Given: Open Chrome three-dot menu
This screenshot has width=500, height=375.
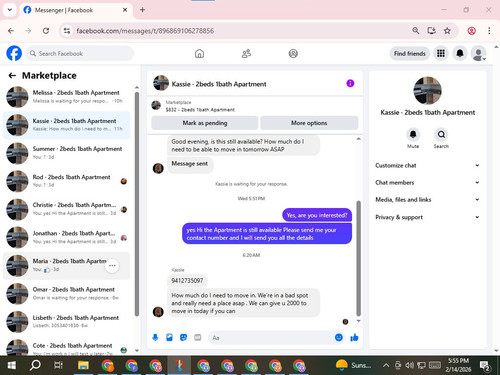Looking at the screenshot, I should point(489,31).
